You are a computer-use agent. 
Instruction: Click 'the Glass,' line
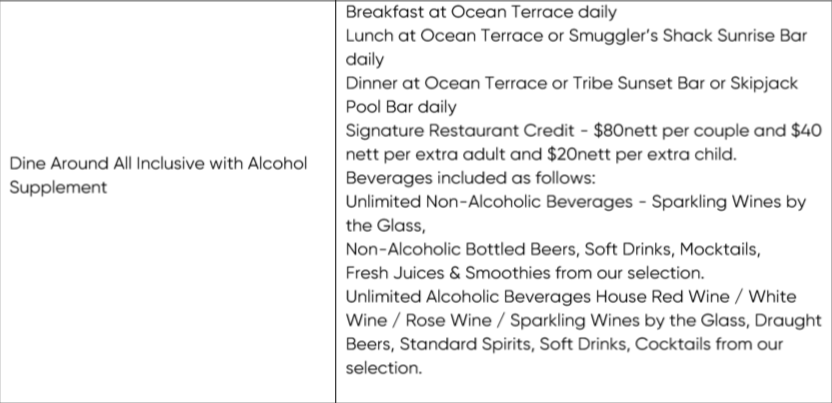[x=386, y=226]
